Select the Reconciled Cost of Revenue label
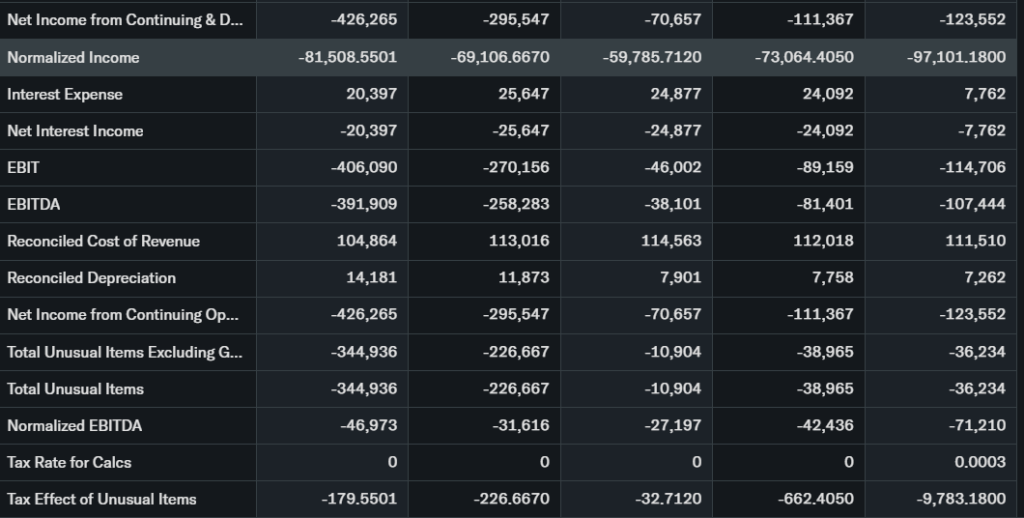This screenshot has width=1024, height=518. tap(103, 241)
